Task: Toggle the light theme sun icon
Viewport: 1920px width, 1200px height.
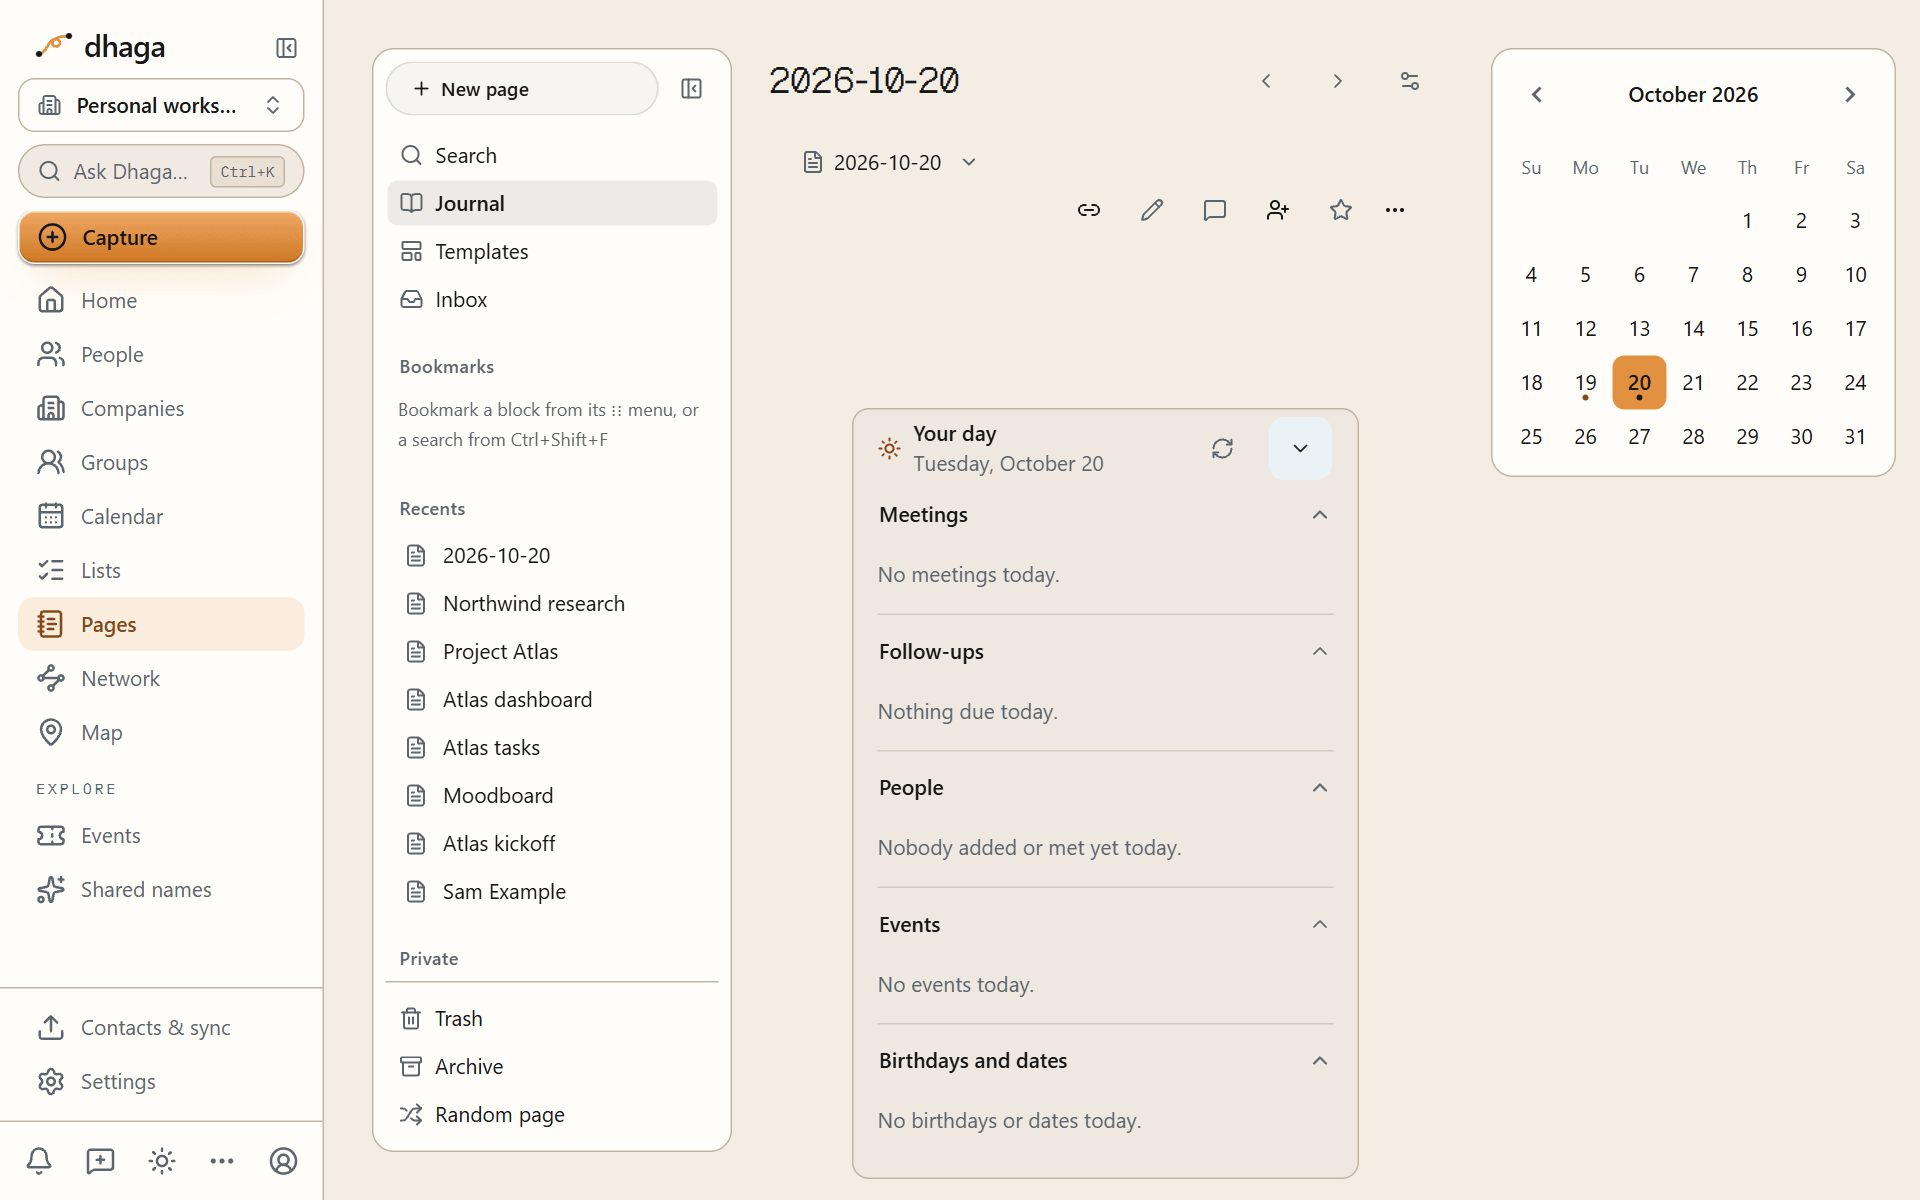Action: click(162, 1161)
